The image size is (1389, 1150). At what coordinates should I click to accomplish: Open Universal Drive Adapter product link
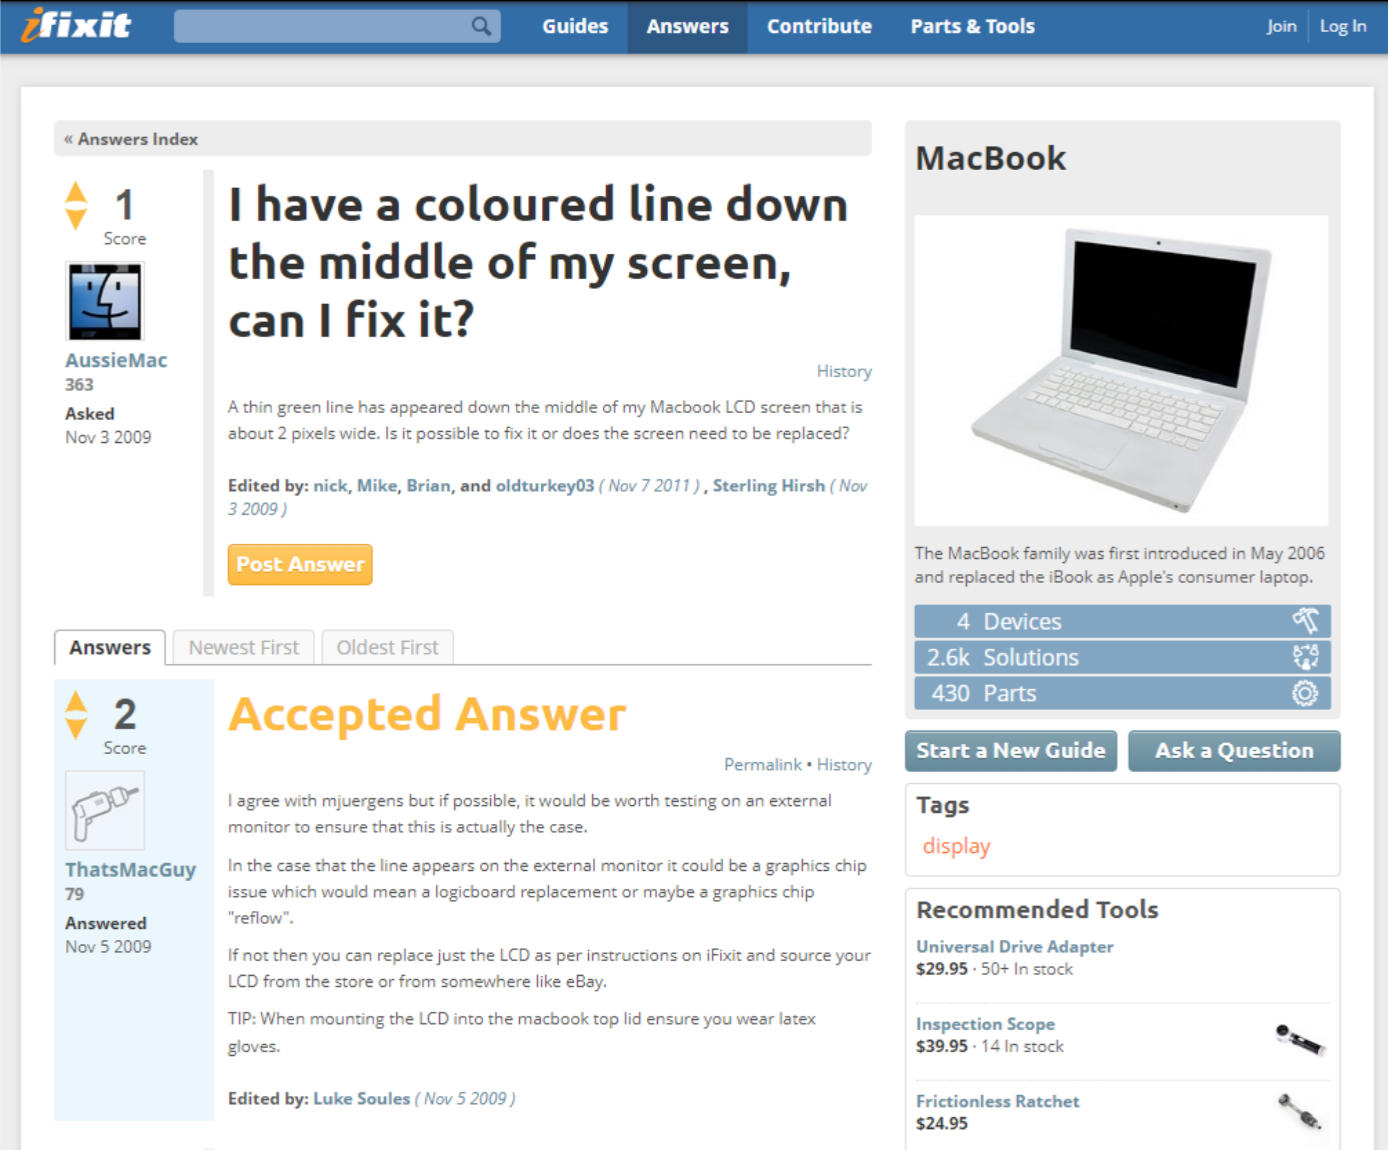pyautogui.click(x=1015, y=946)
